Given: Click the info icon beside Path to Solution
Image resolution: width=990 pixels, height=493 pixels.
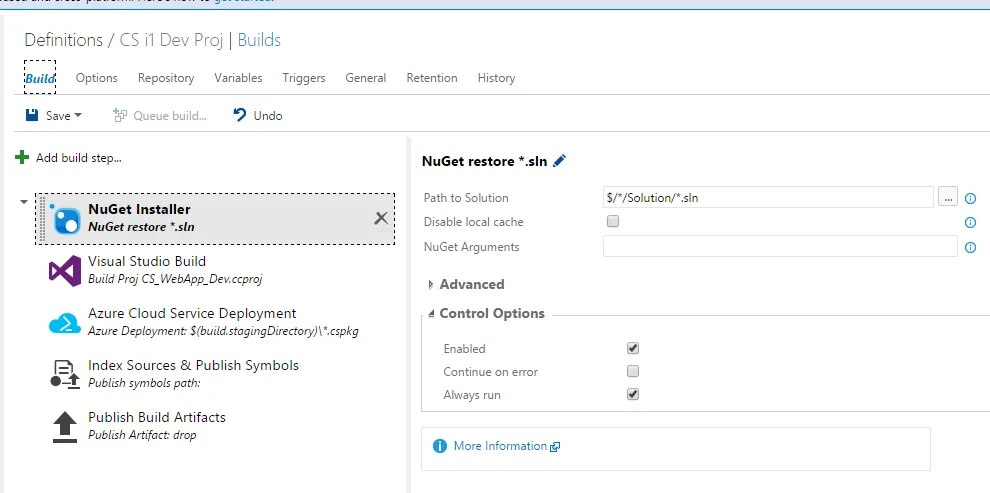Looking at the screenshot, I should tap(970, 198).
